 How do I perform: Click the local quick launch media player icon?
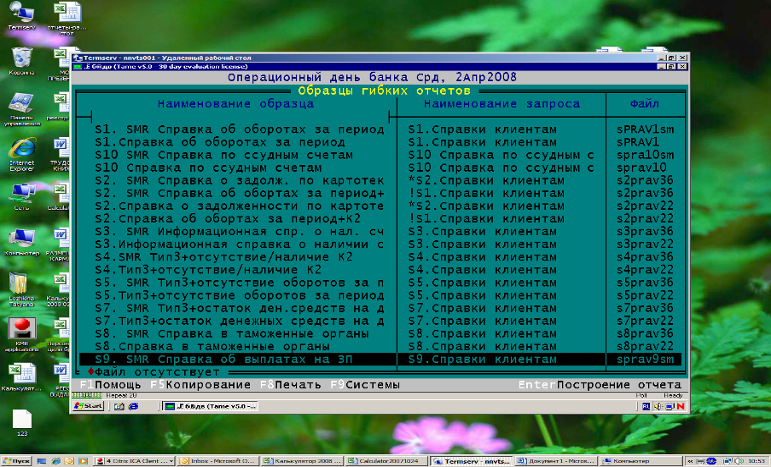pos(83,461)
